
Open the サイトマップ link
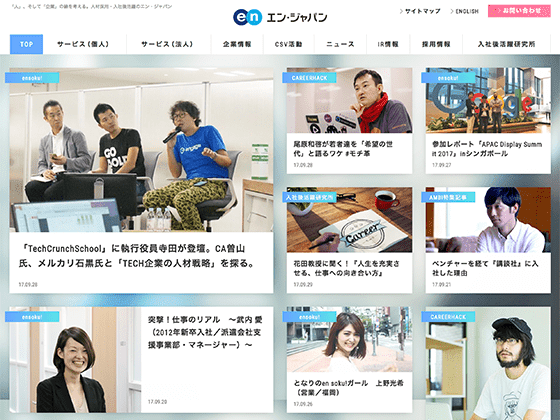(x=420, y=11)
